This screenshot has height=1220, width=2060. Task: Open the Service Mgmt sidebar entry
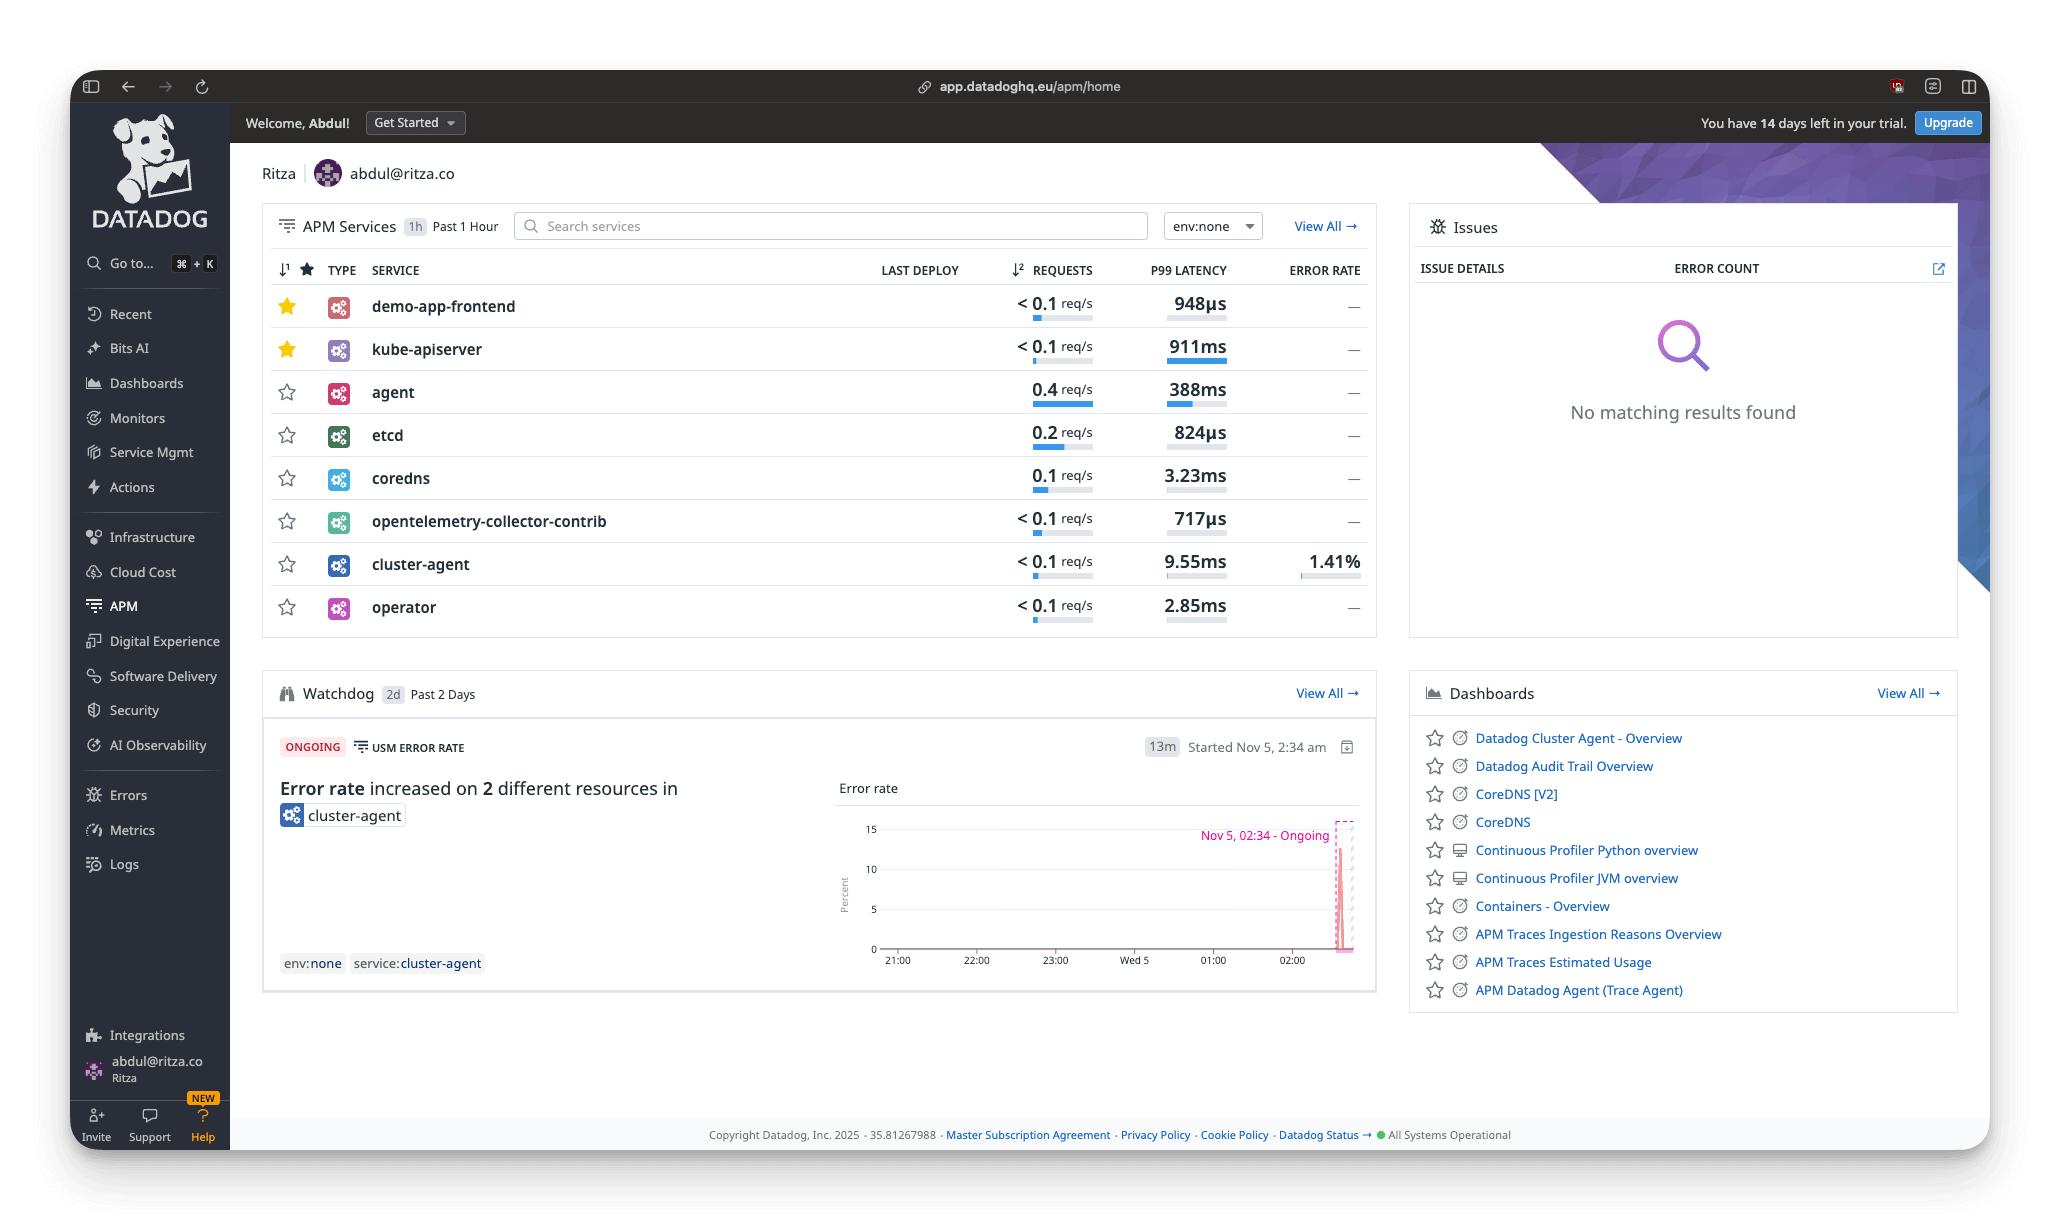pyautogui.click(x=151, y=452)
